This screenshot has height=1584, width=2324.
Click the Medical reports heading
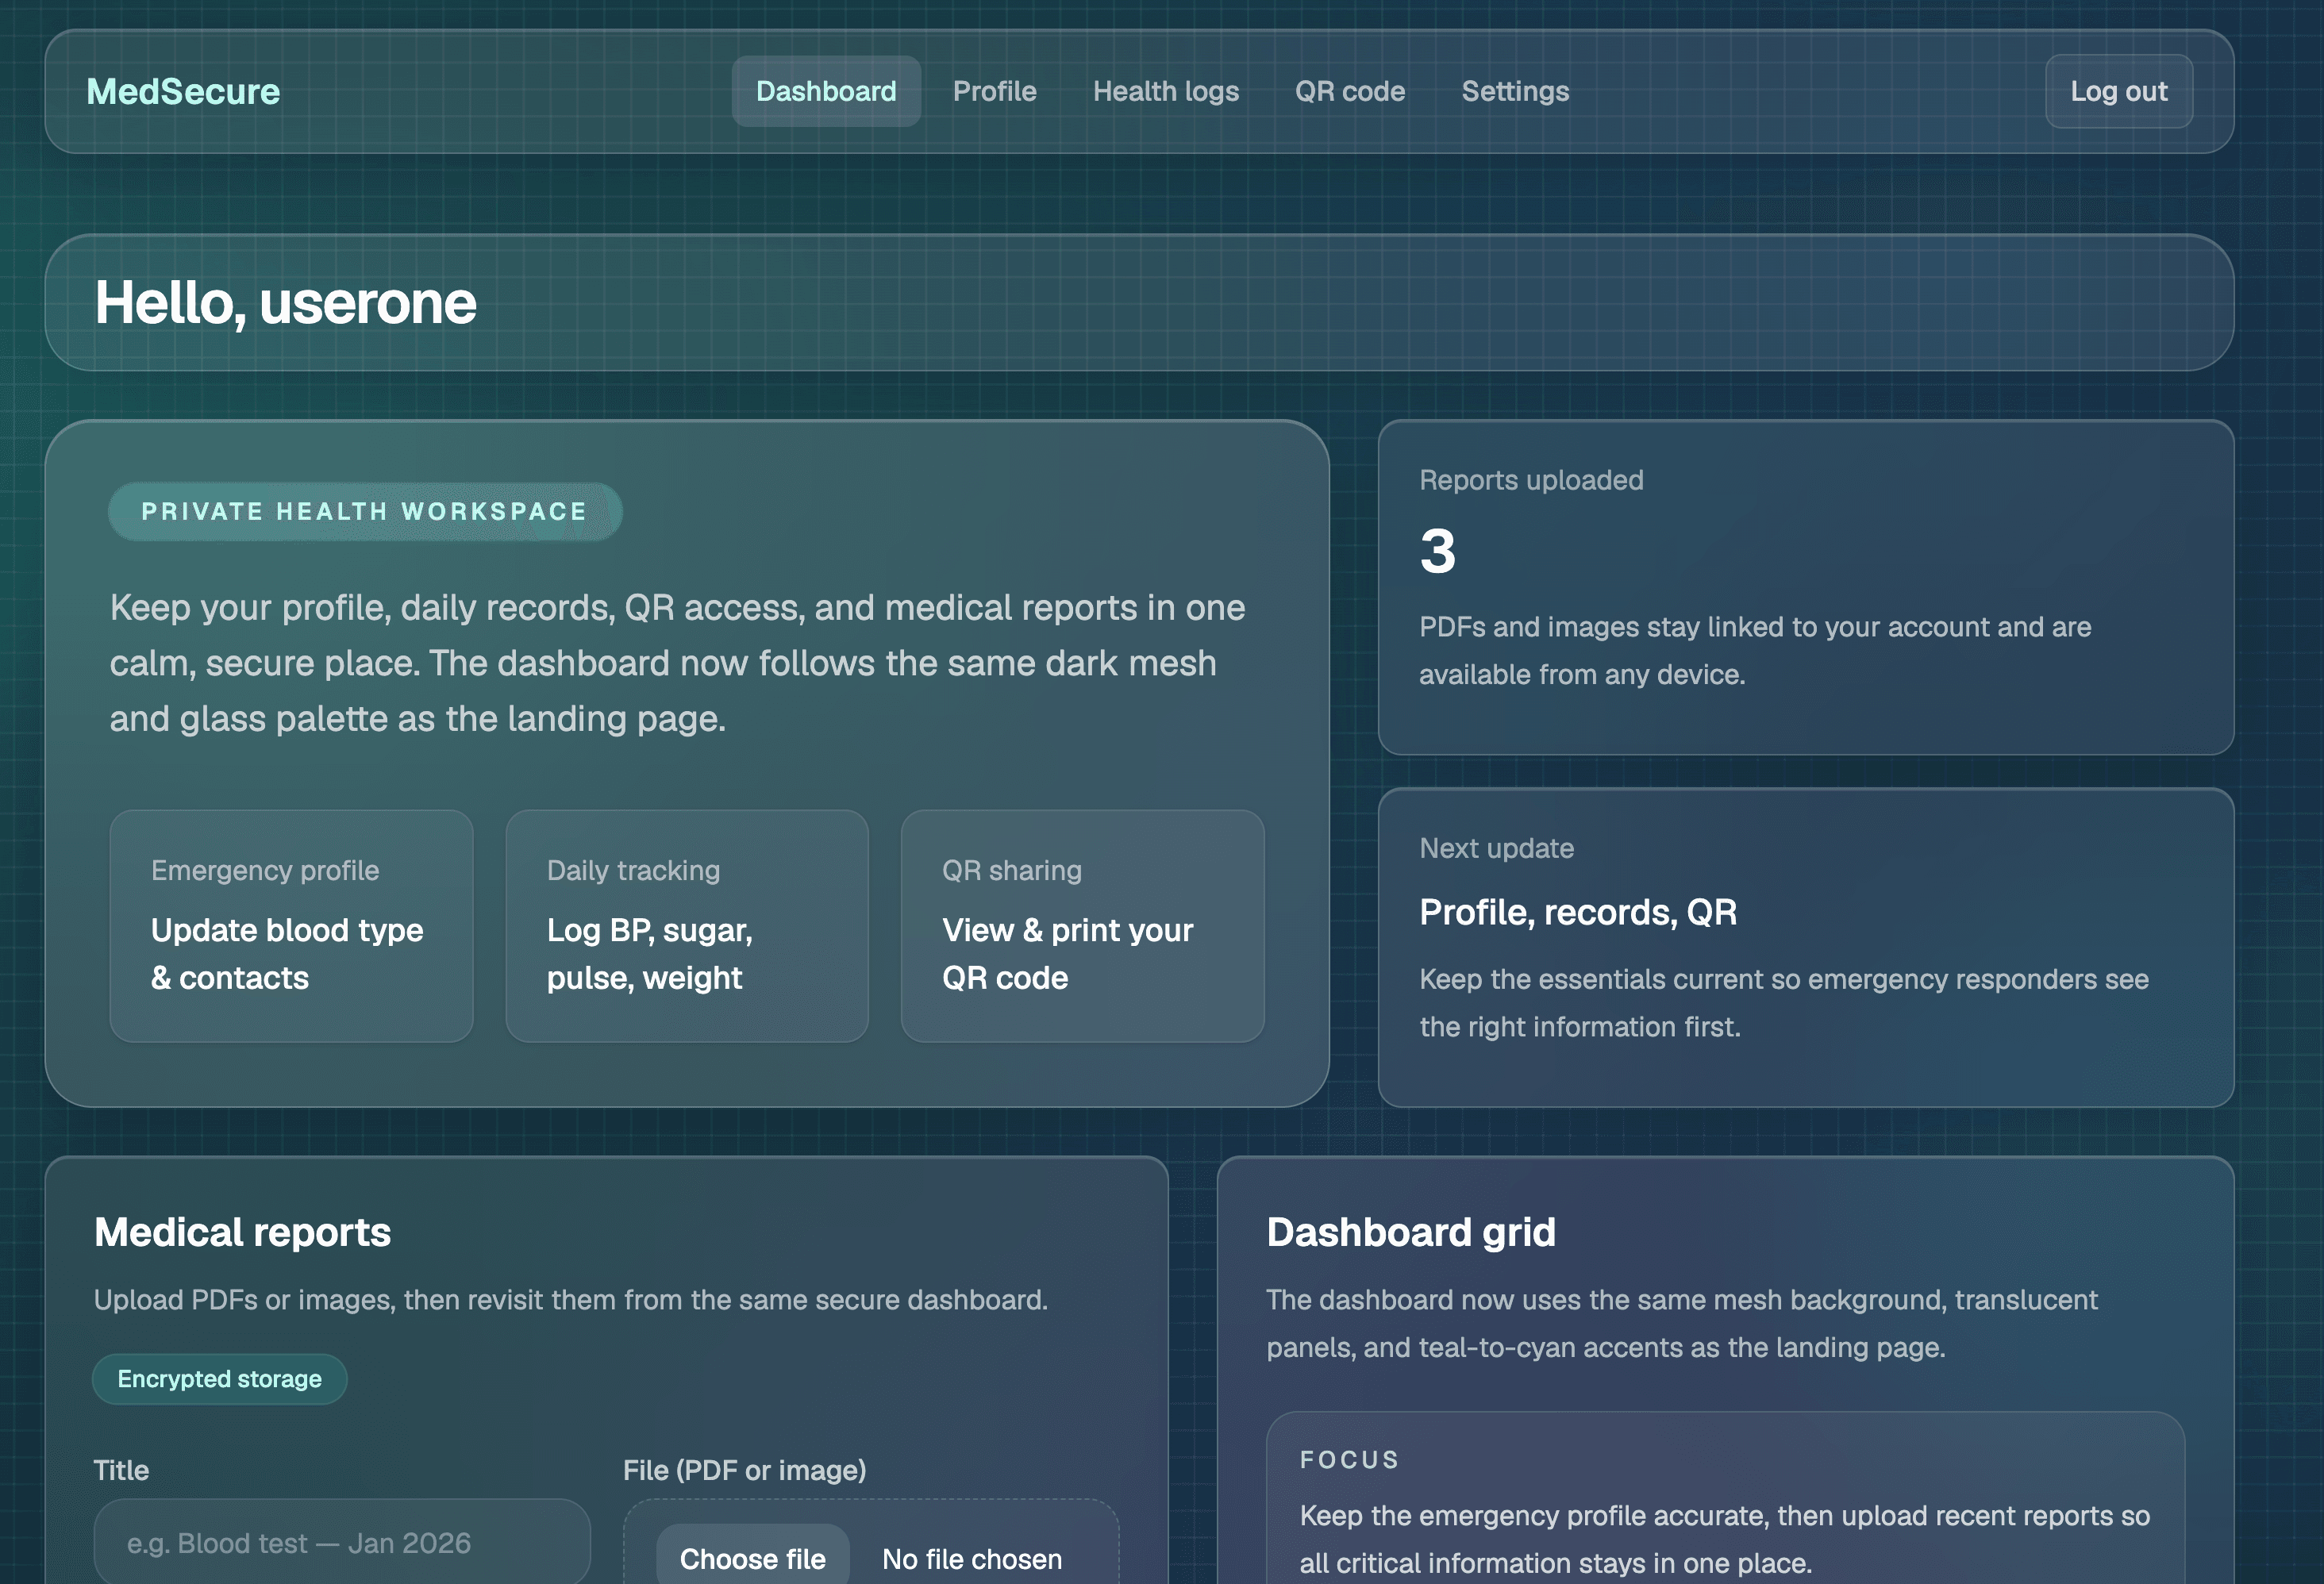click(242, 1232)
